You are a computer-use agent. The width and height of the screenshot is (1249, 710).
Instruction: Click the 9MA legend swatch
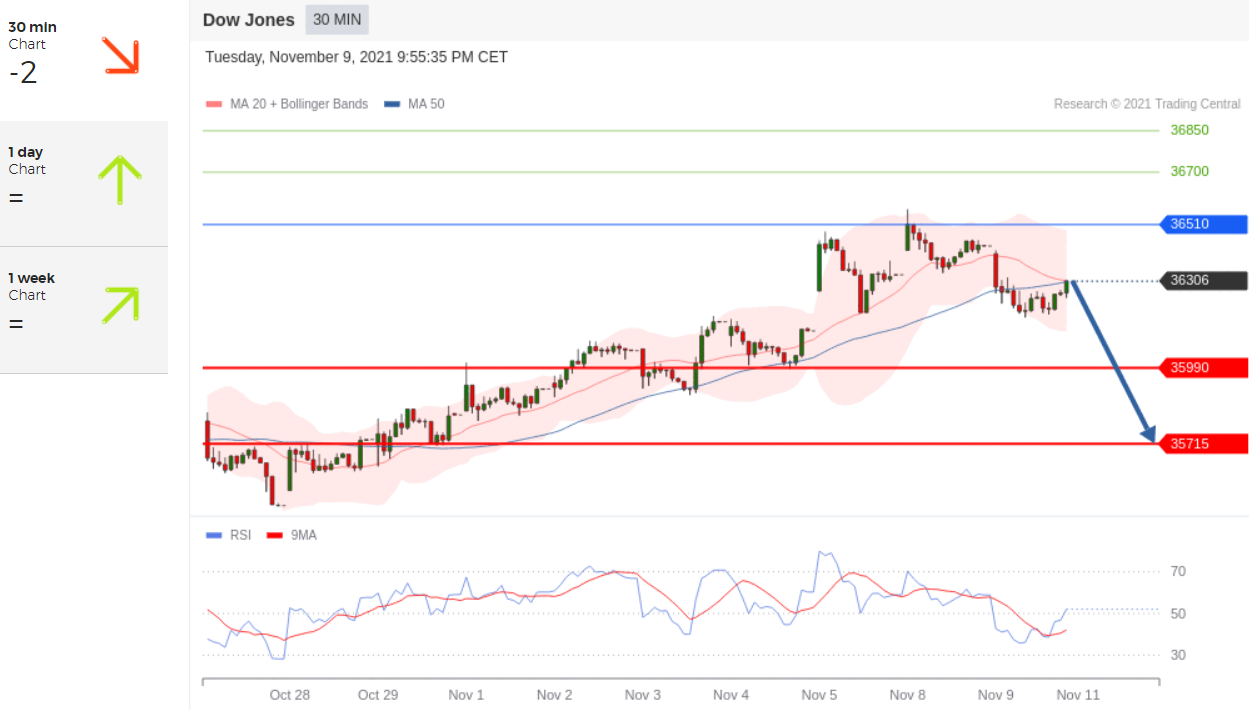(275, 535)
